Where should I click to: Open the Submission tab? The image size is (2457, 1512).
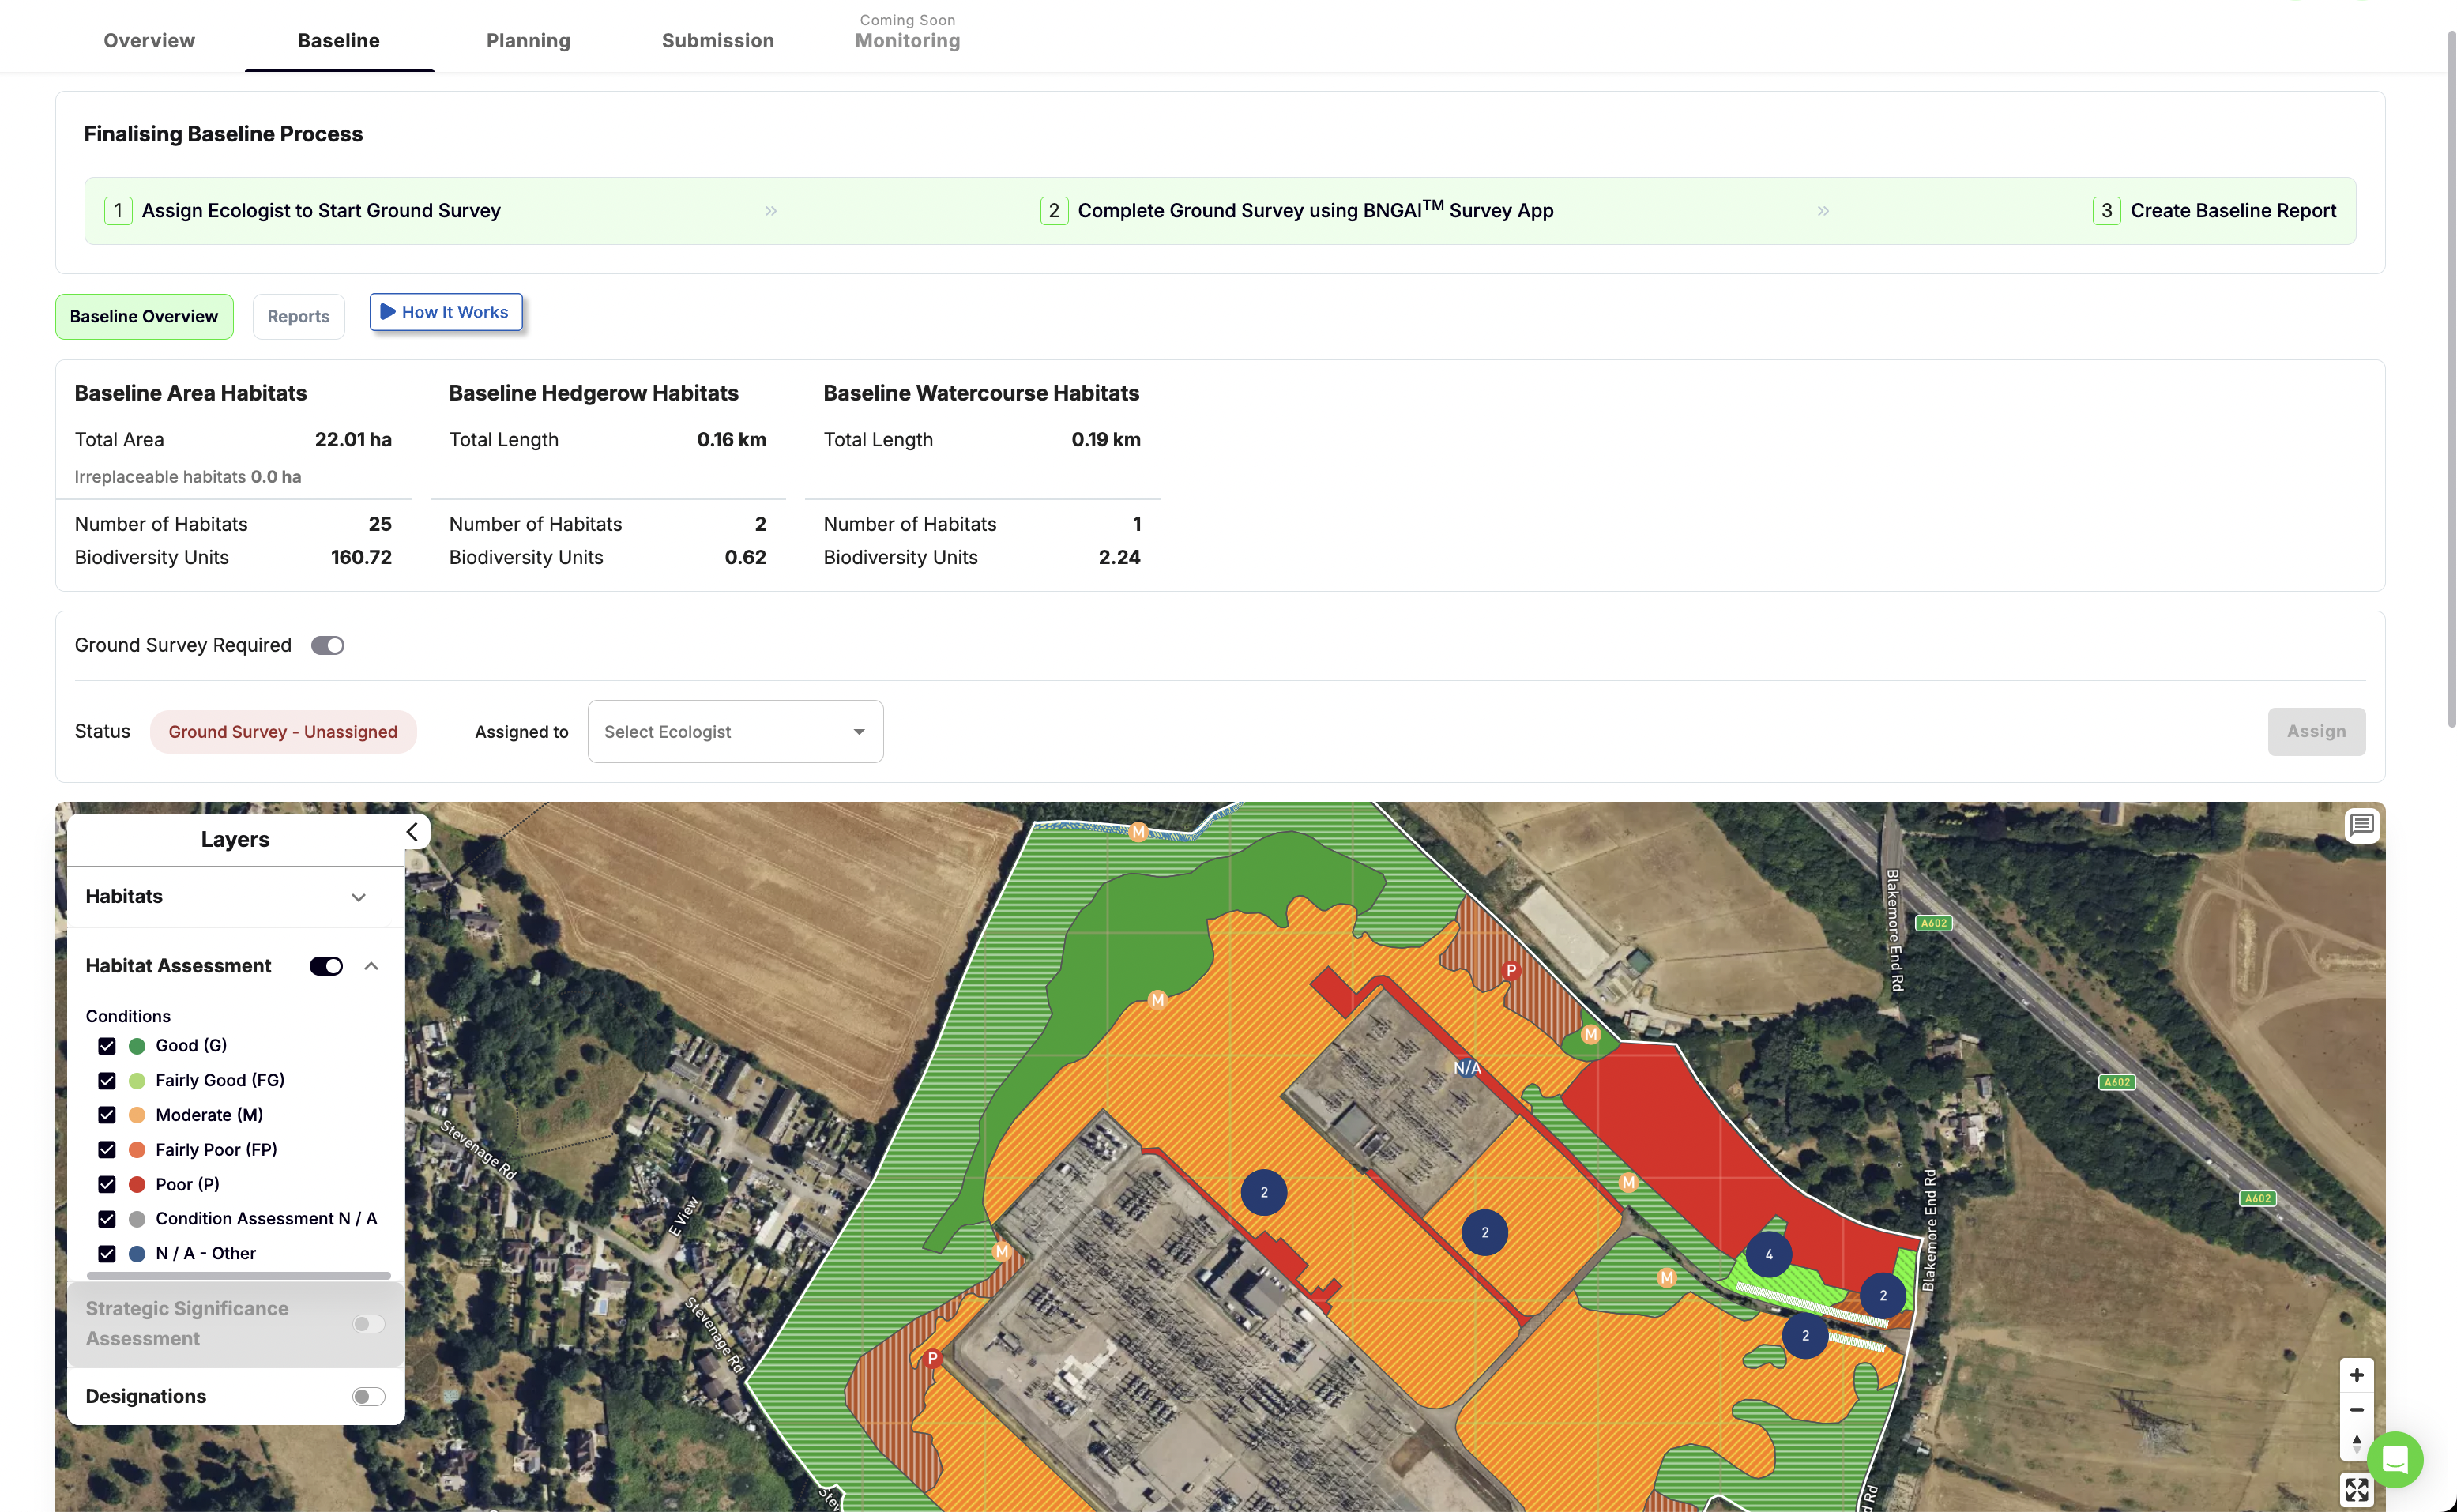[x=717, y=41]
